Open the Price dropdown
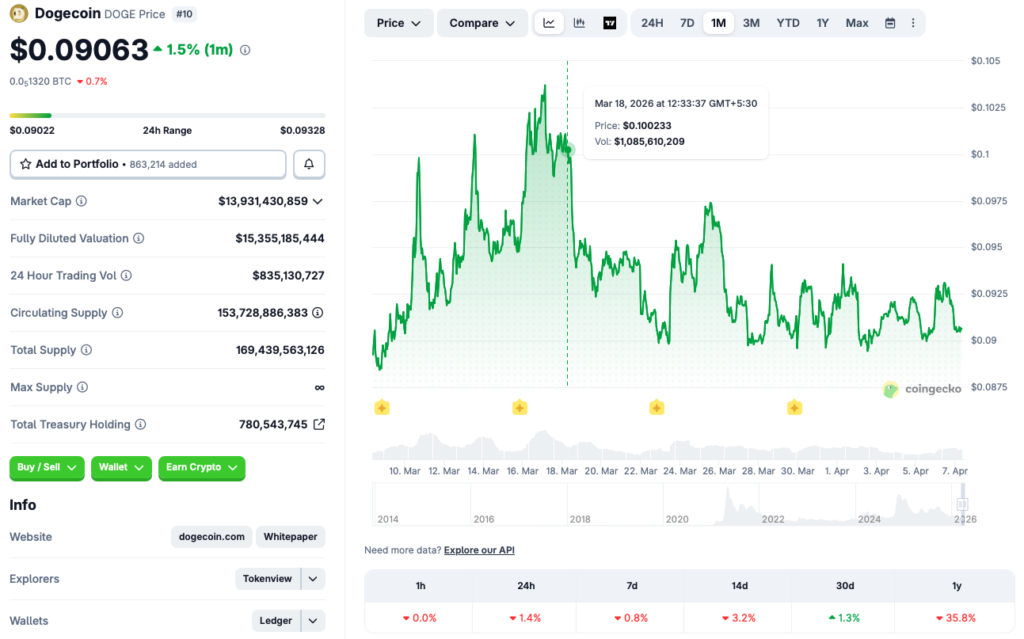The width and height of the screenshot is (1024, 639). coord(398,22)
